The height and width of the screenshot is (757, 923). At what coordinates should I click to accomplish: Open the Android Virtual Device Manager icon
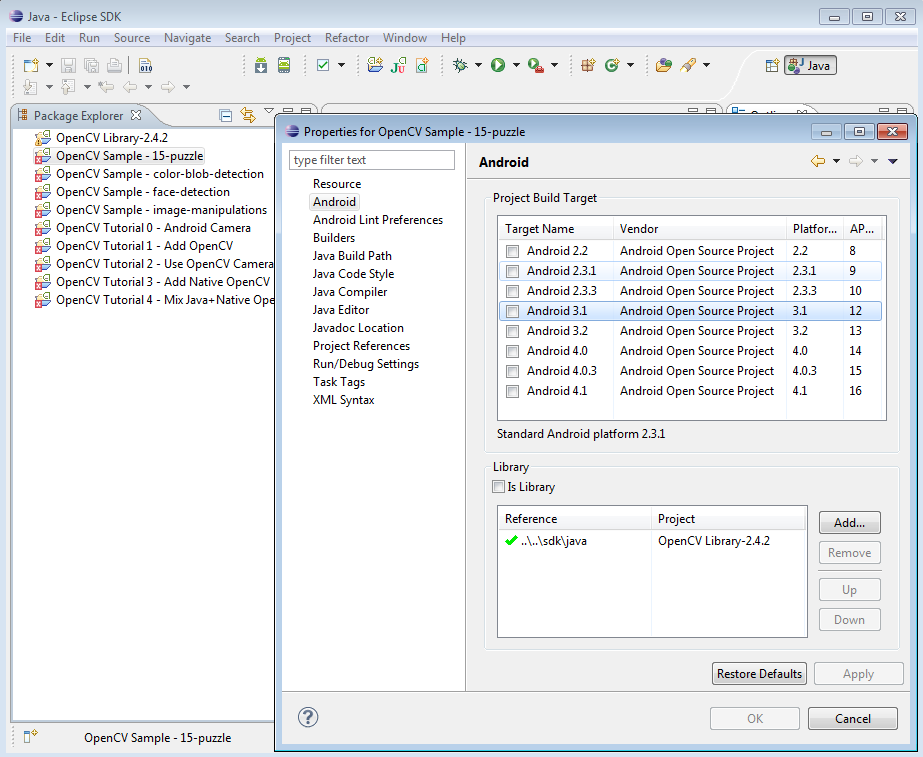coord(284,65)
